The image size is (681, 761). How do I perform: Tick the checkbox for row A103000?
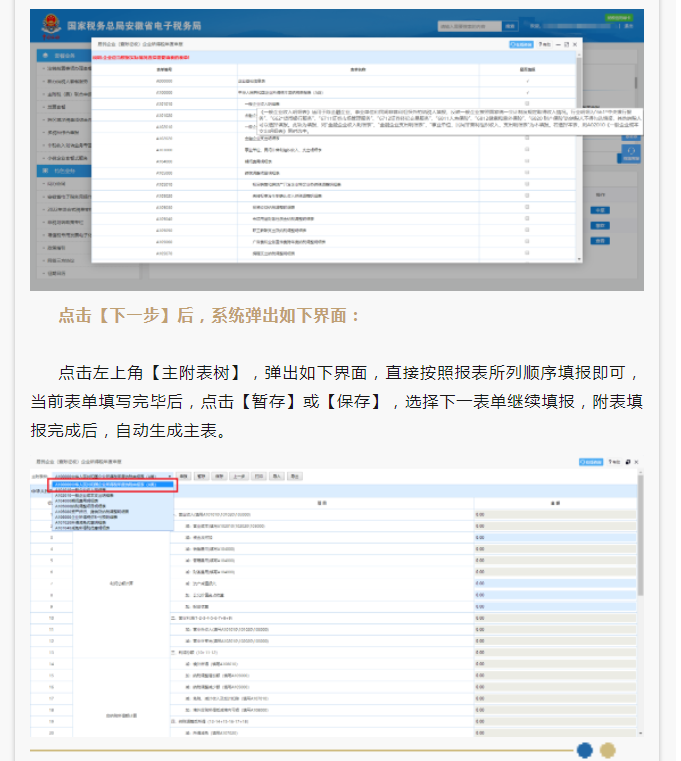(527, 150)
